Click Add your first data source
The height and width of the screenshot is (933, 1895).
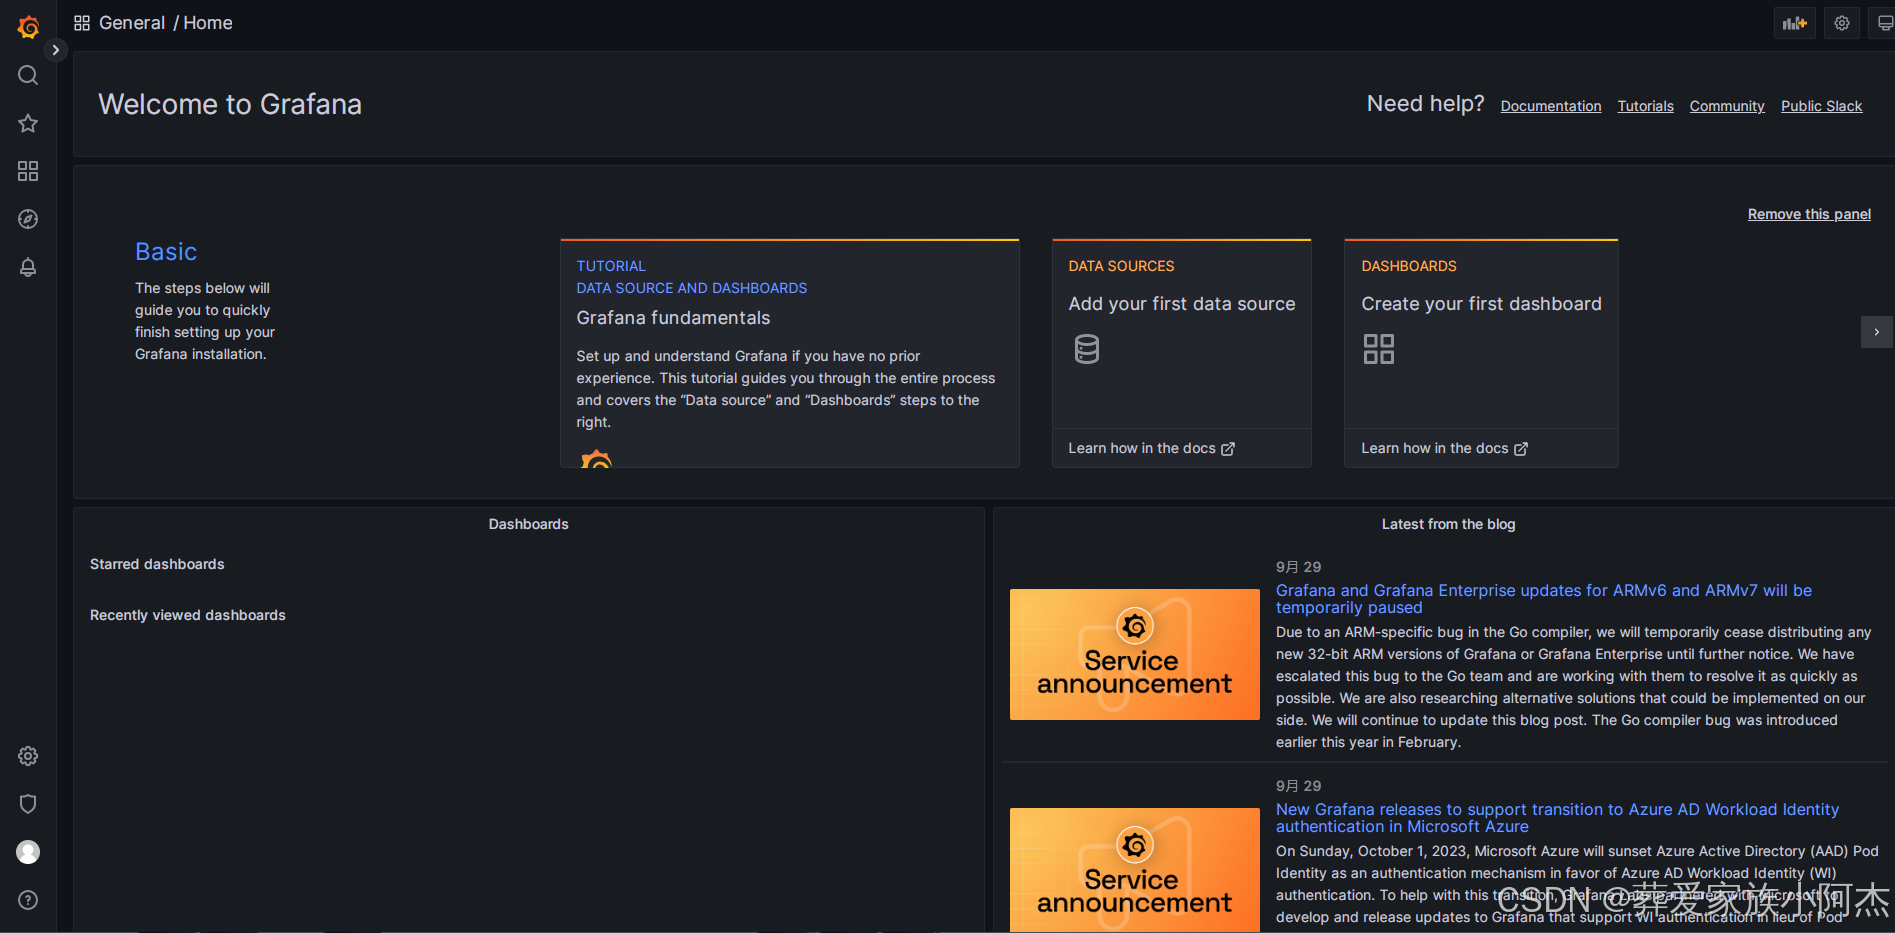tap(1181, 304)
